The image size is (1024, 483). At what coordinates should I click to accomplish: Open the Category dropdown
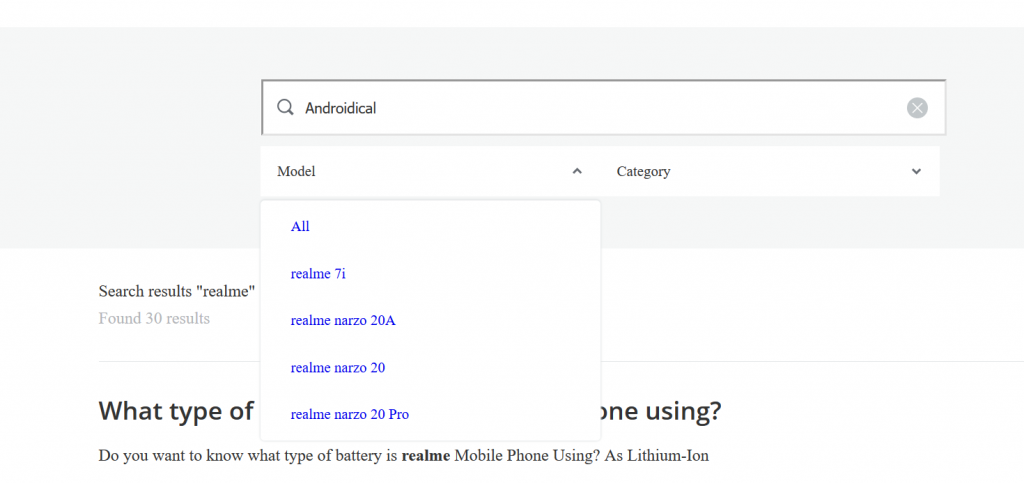click(x=770, y=172)
